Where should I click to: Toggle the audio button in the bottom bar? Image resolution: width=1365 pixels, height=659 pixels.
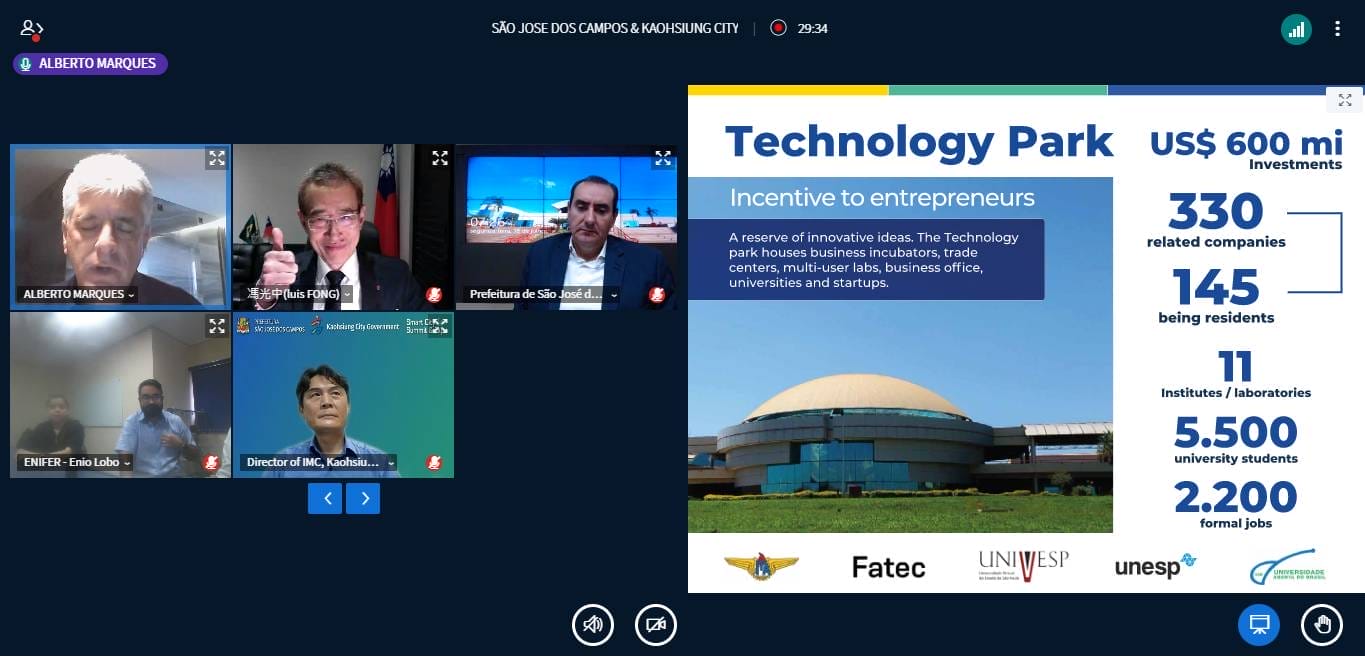(593, 625)
